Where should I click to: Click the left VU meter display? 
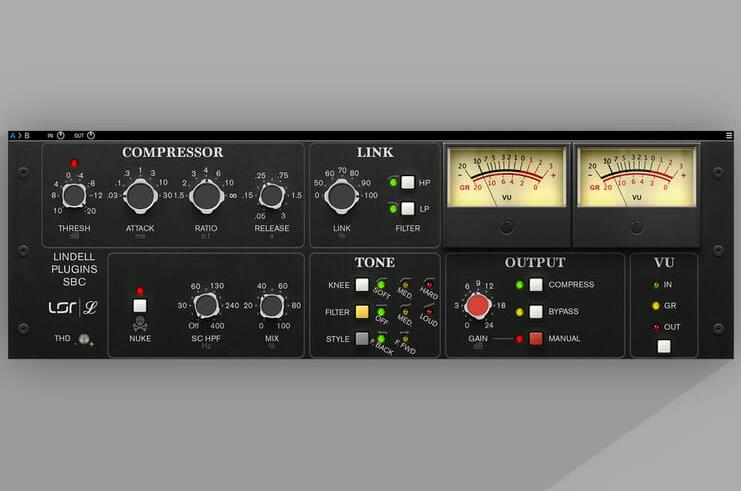coord(507,177)
